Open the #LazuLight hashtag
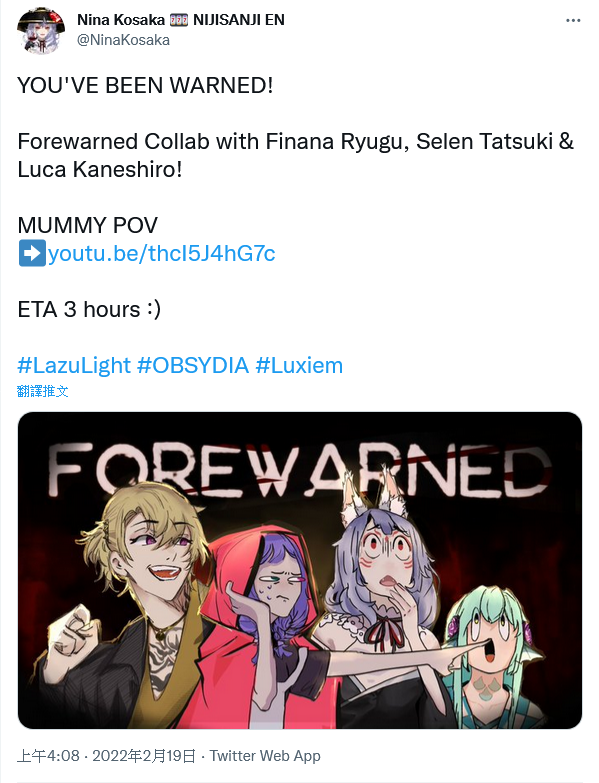This screenshot has height=783, width=599. [x=74, y=366]
